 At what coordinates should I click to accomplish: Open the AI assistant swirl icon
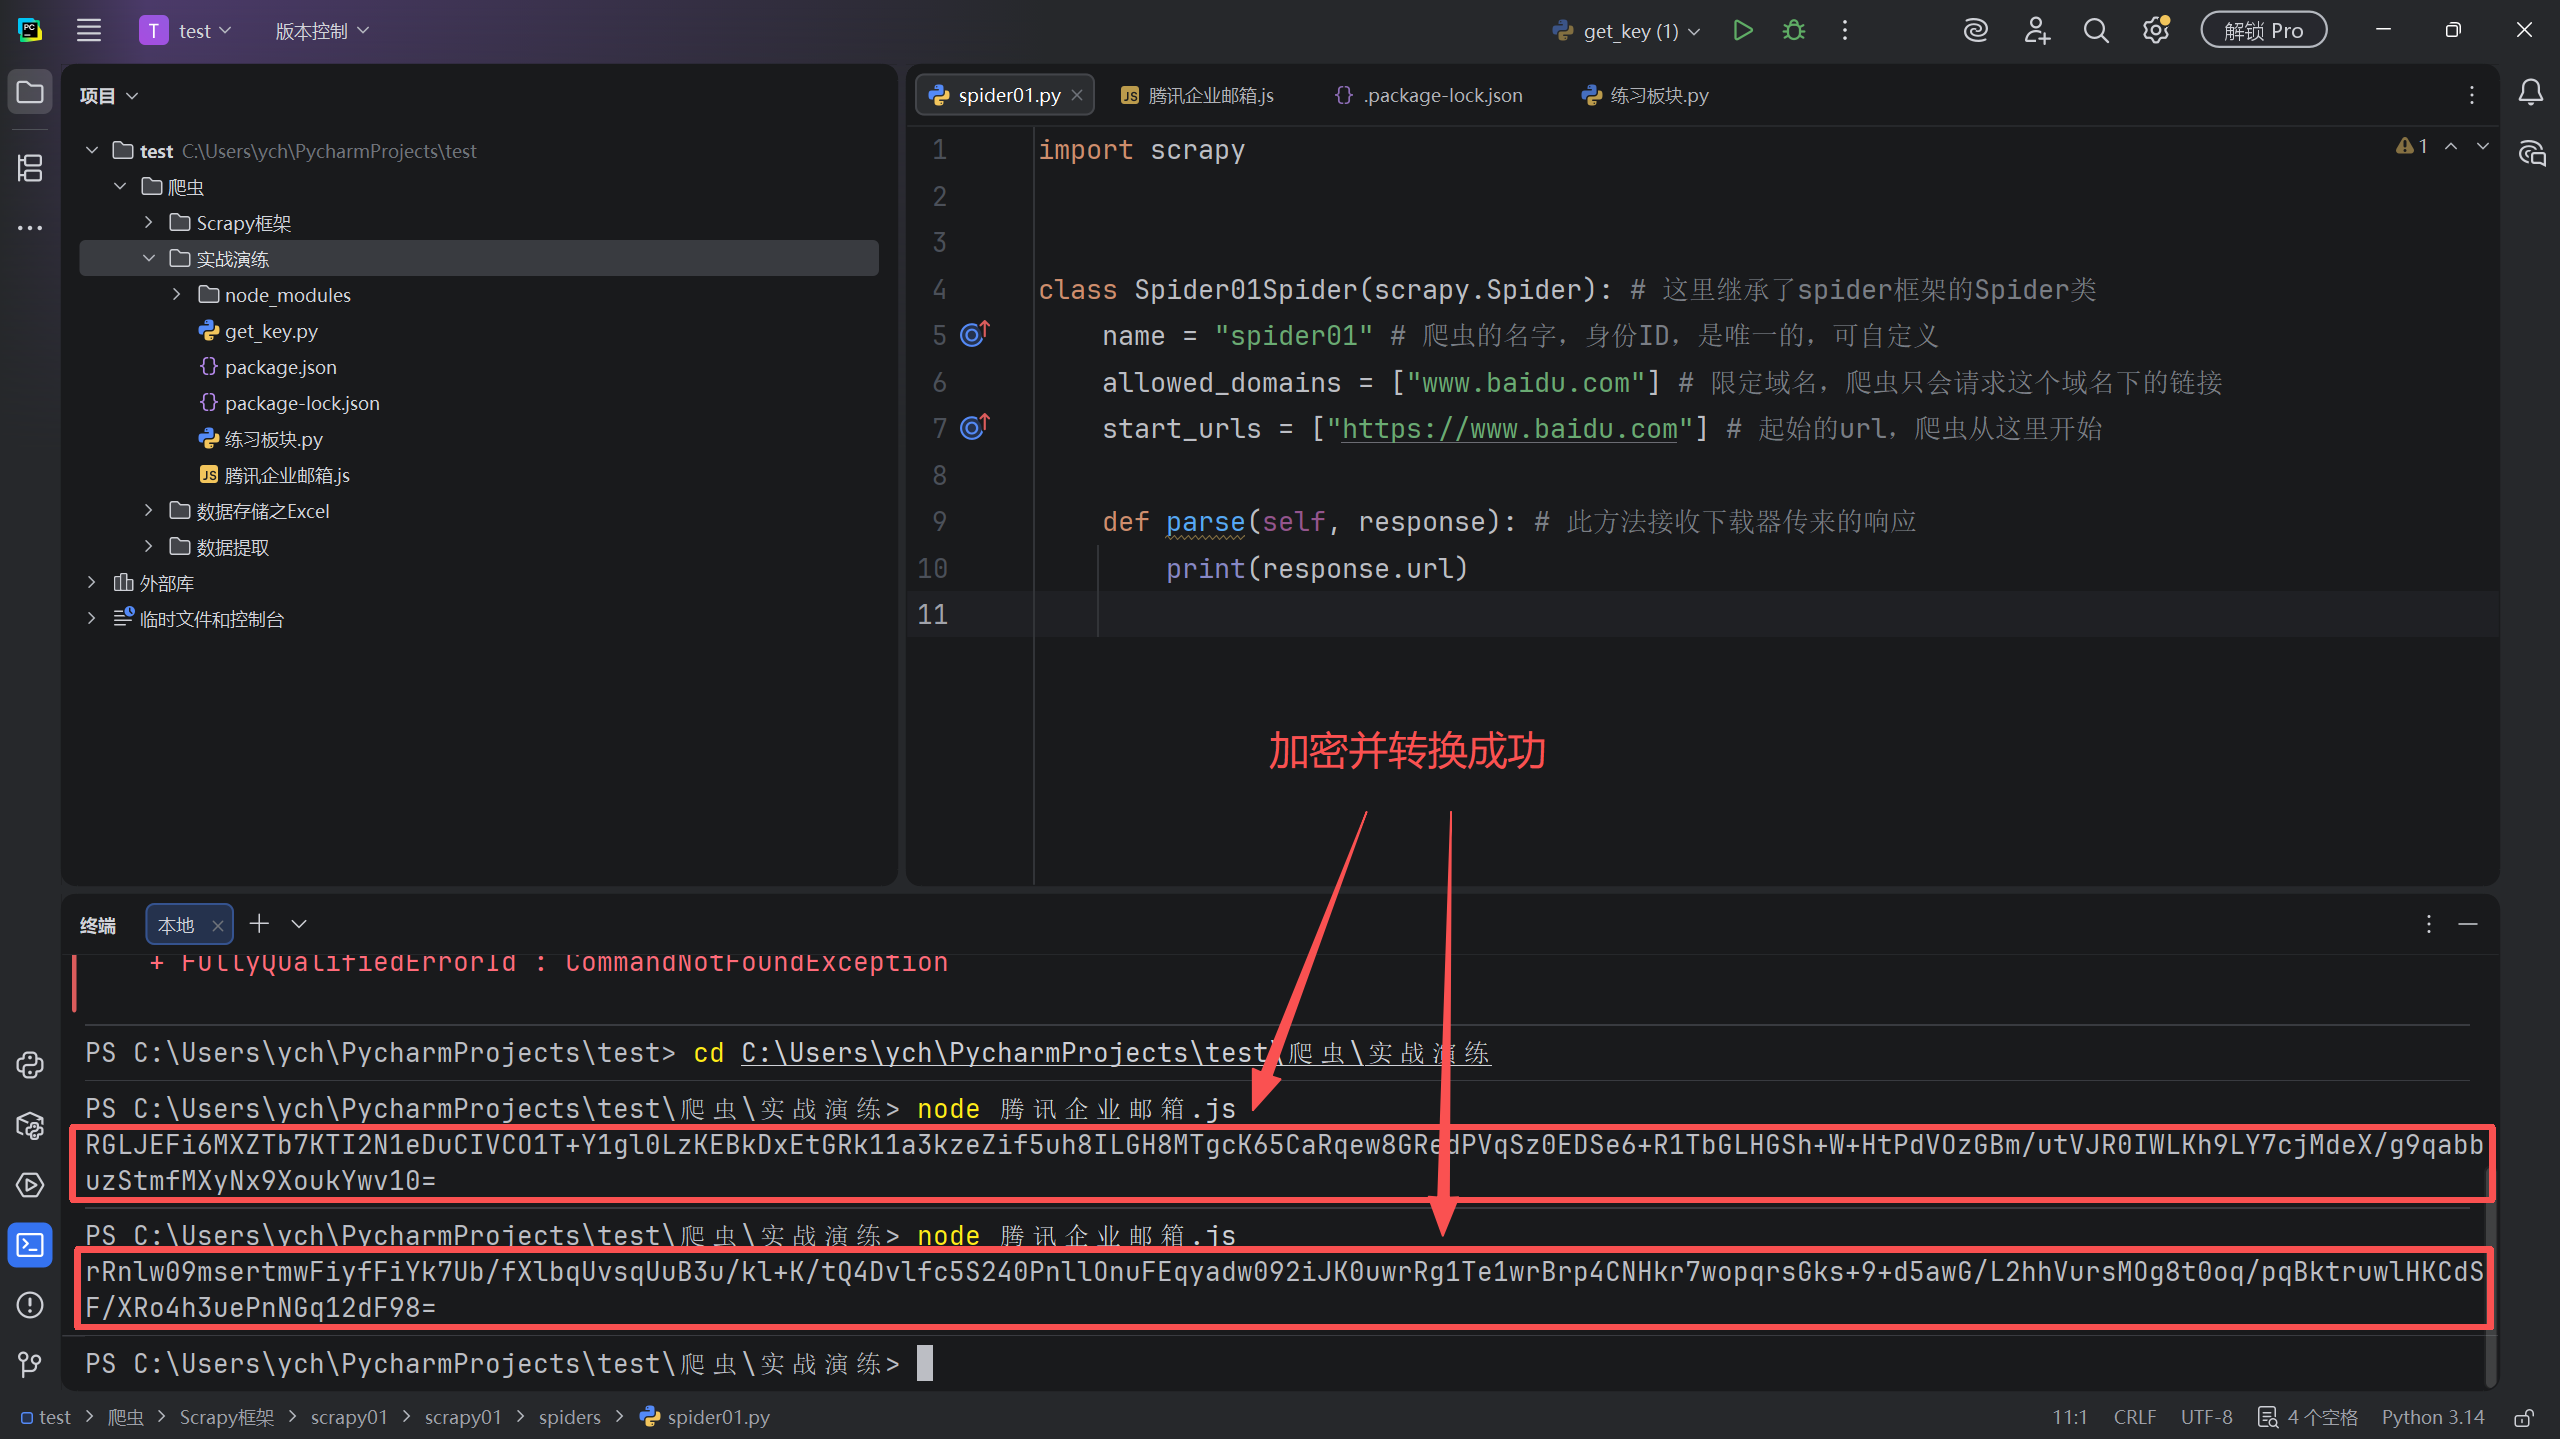(x=1975, y=30)
